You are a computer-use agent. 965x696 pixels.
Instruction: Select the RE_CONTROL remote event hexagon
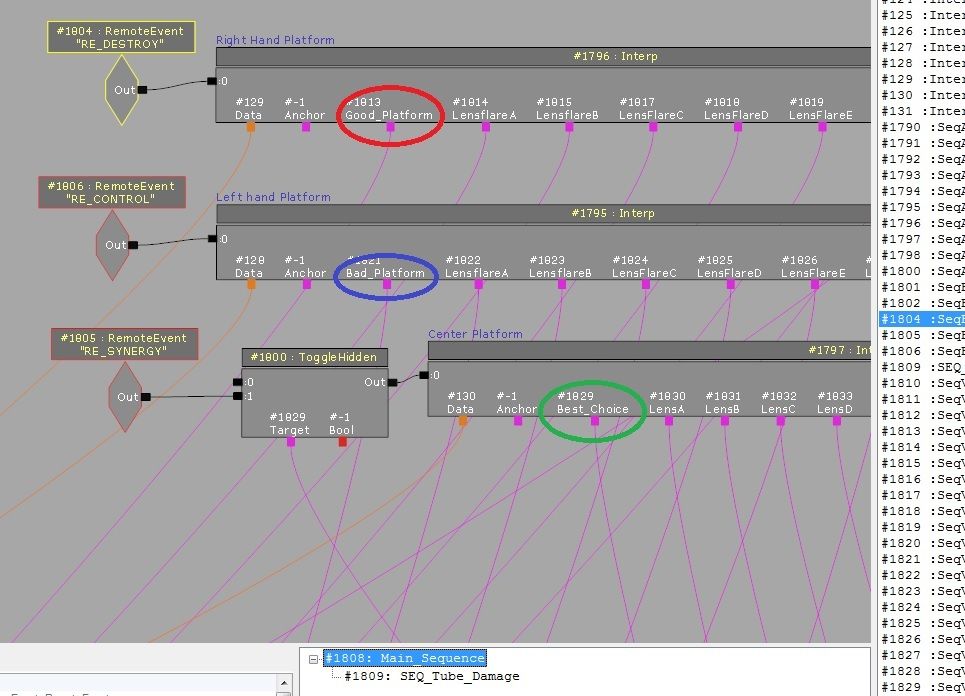pos(113,245)
